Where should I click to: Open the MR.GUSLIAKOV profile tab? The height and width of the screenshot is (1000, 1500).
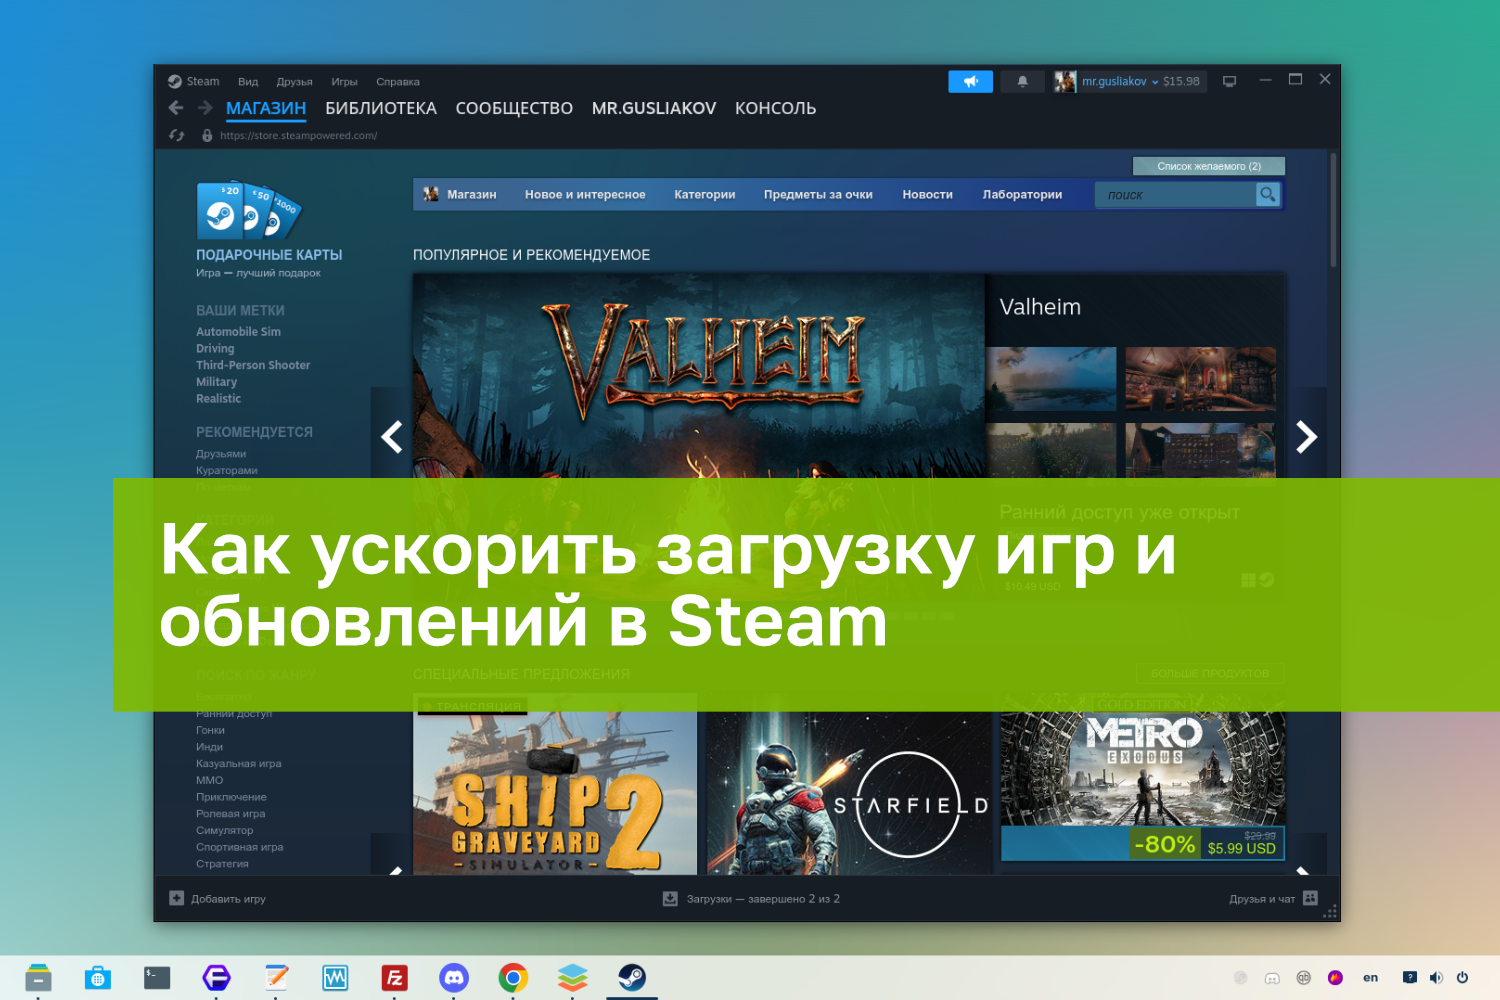click(654, 108)
